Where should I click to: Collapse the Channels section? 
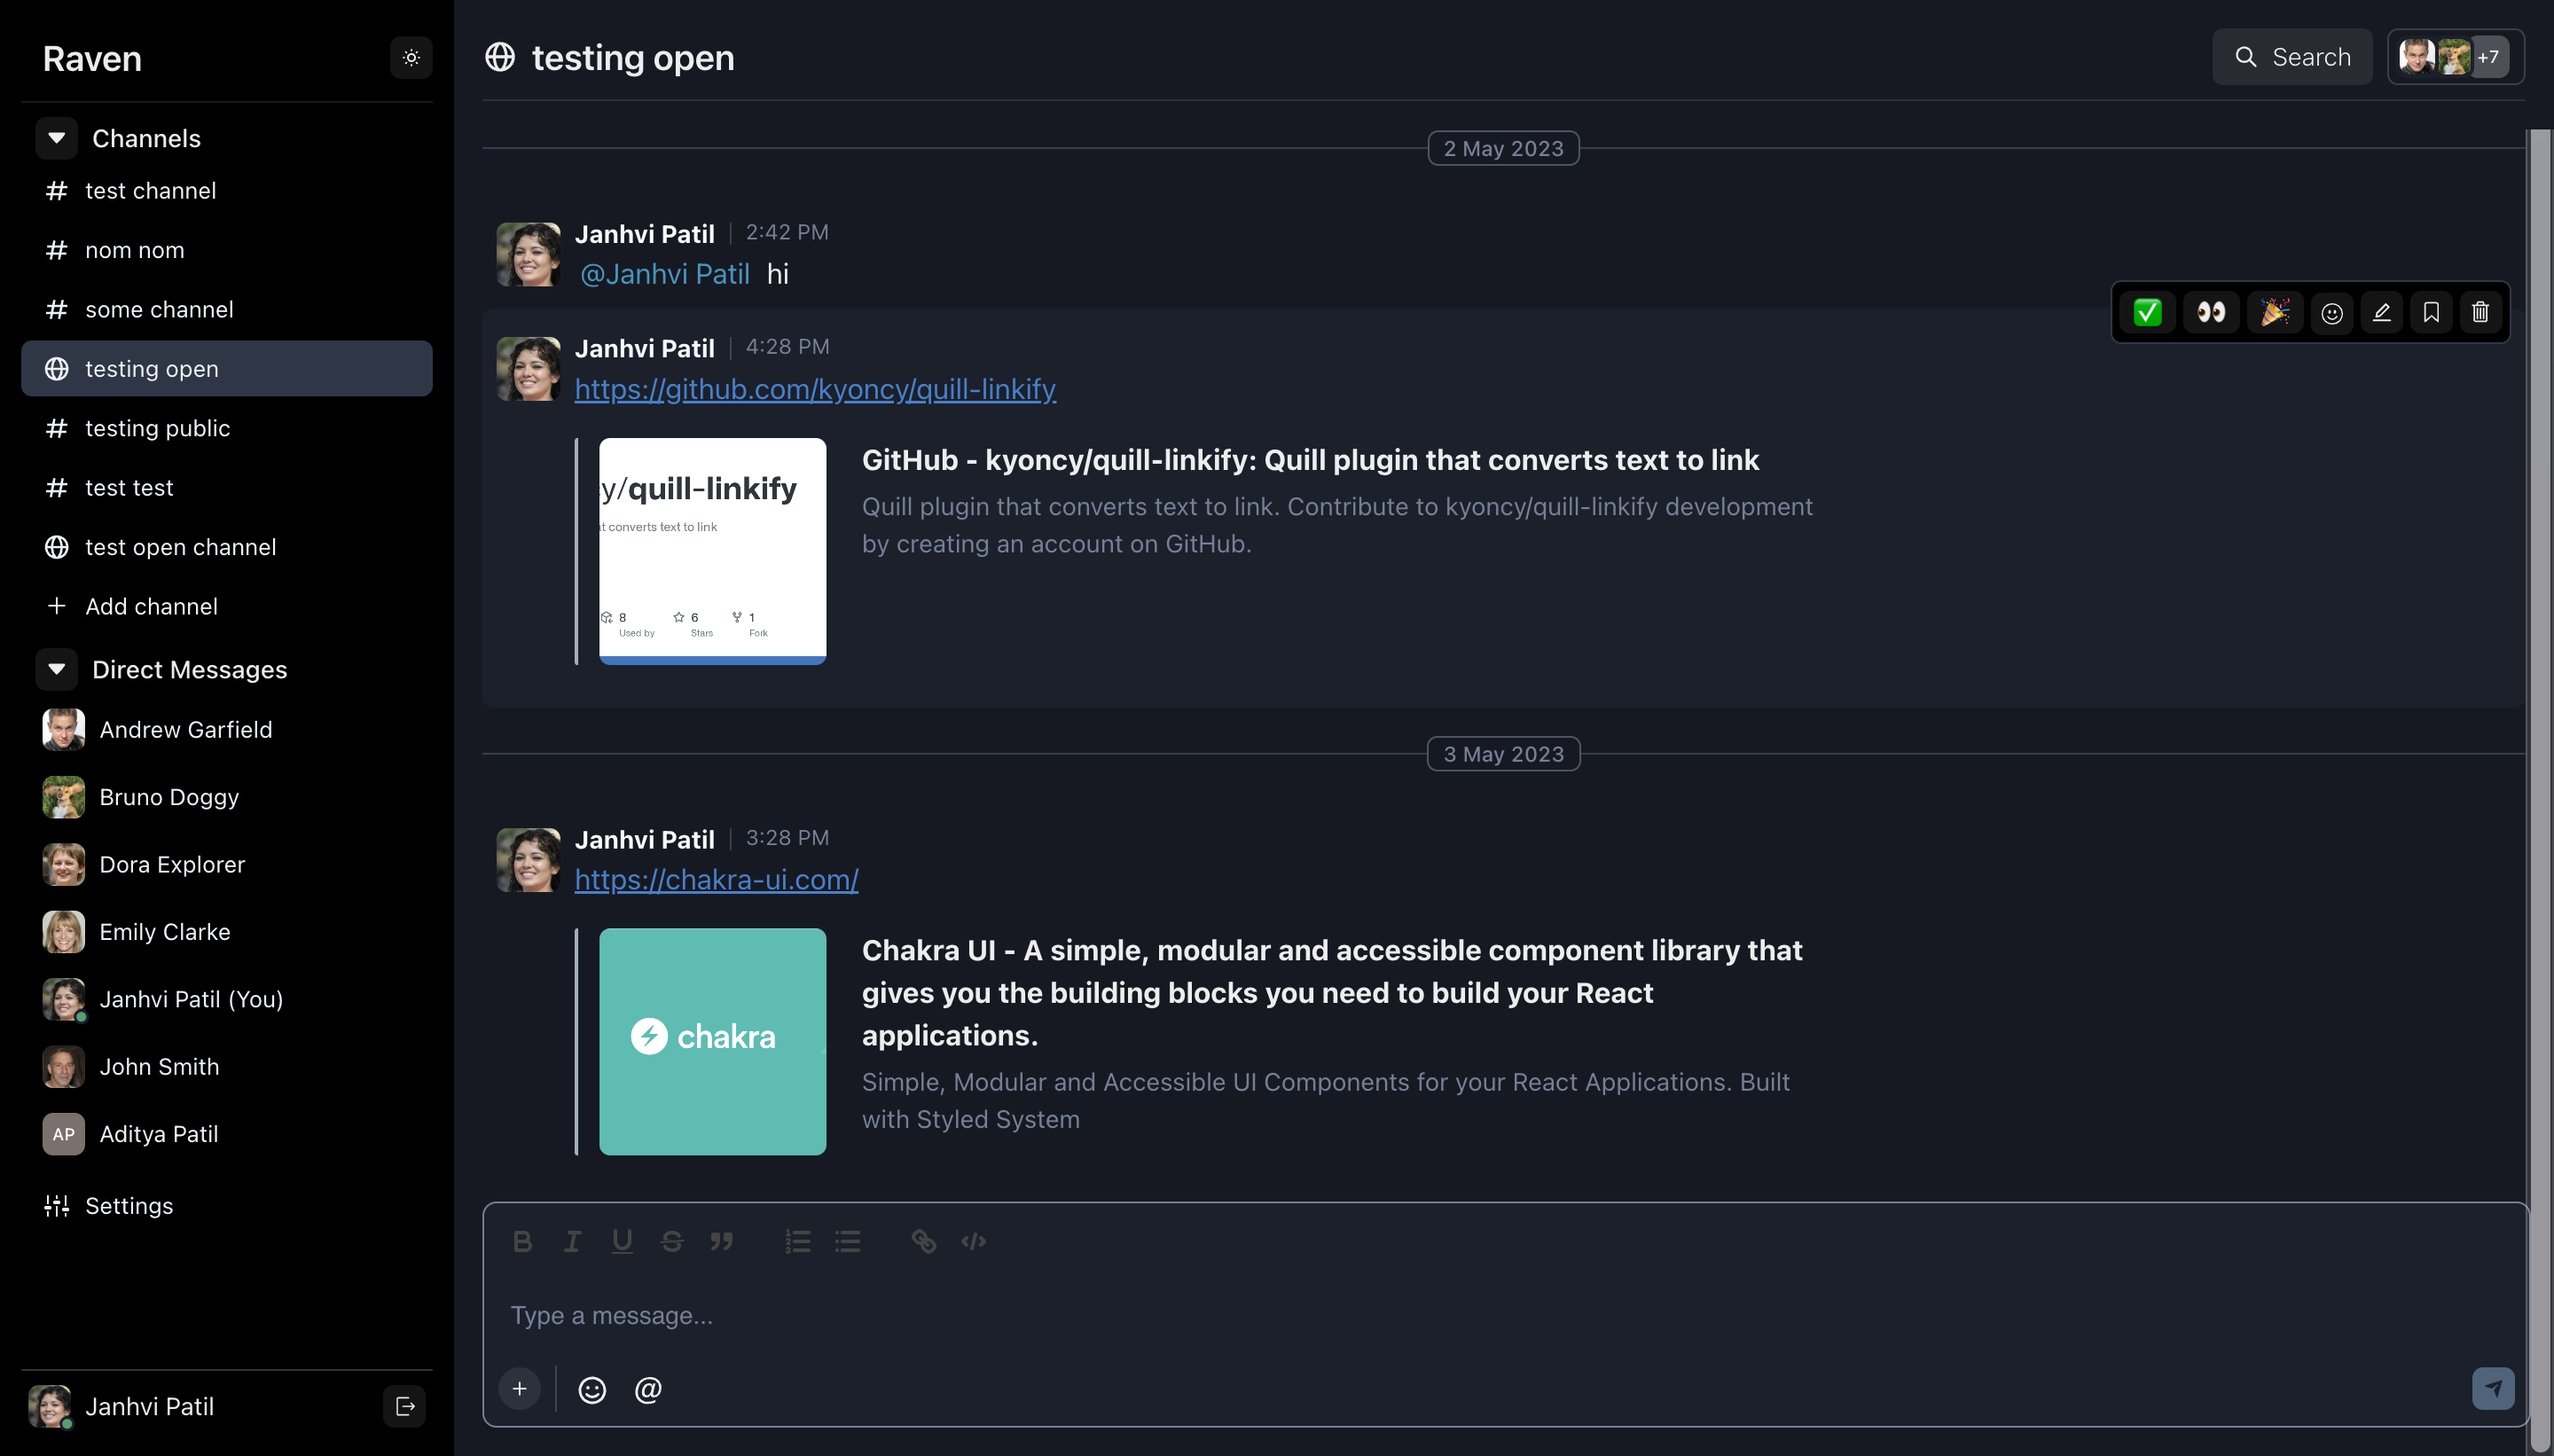[x=56, y=138]
